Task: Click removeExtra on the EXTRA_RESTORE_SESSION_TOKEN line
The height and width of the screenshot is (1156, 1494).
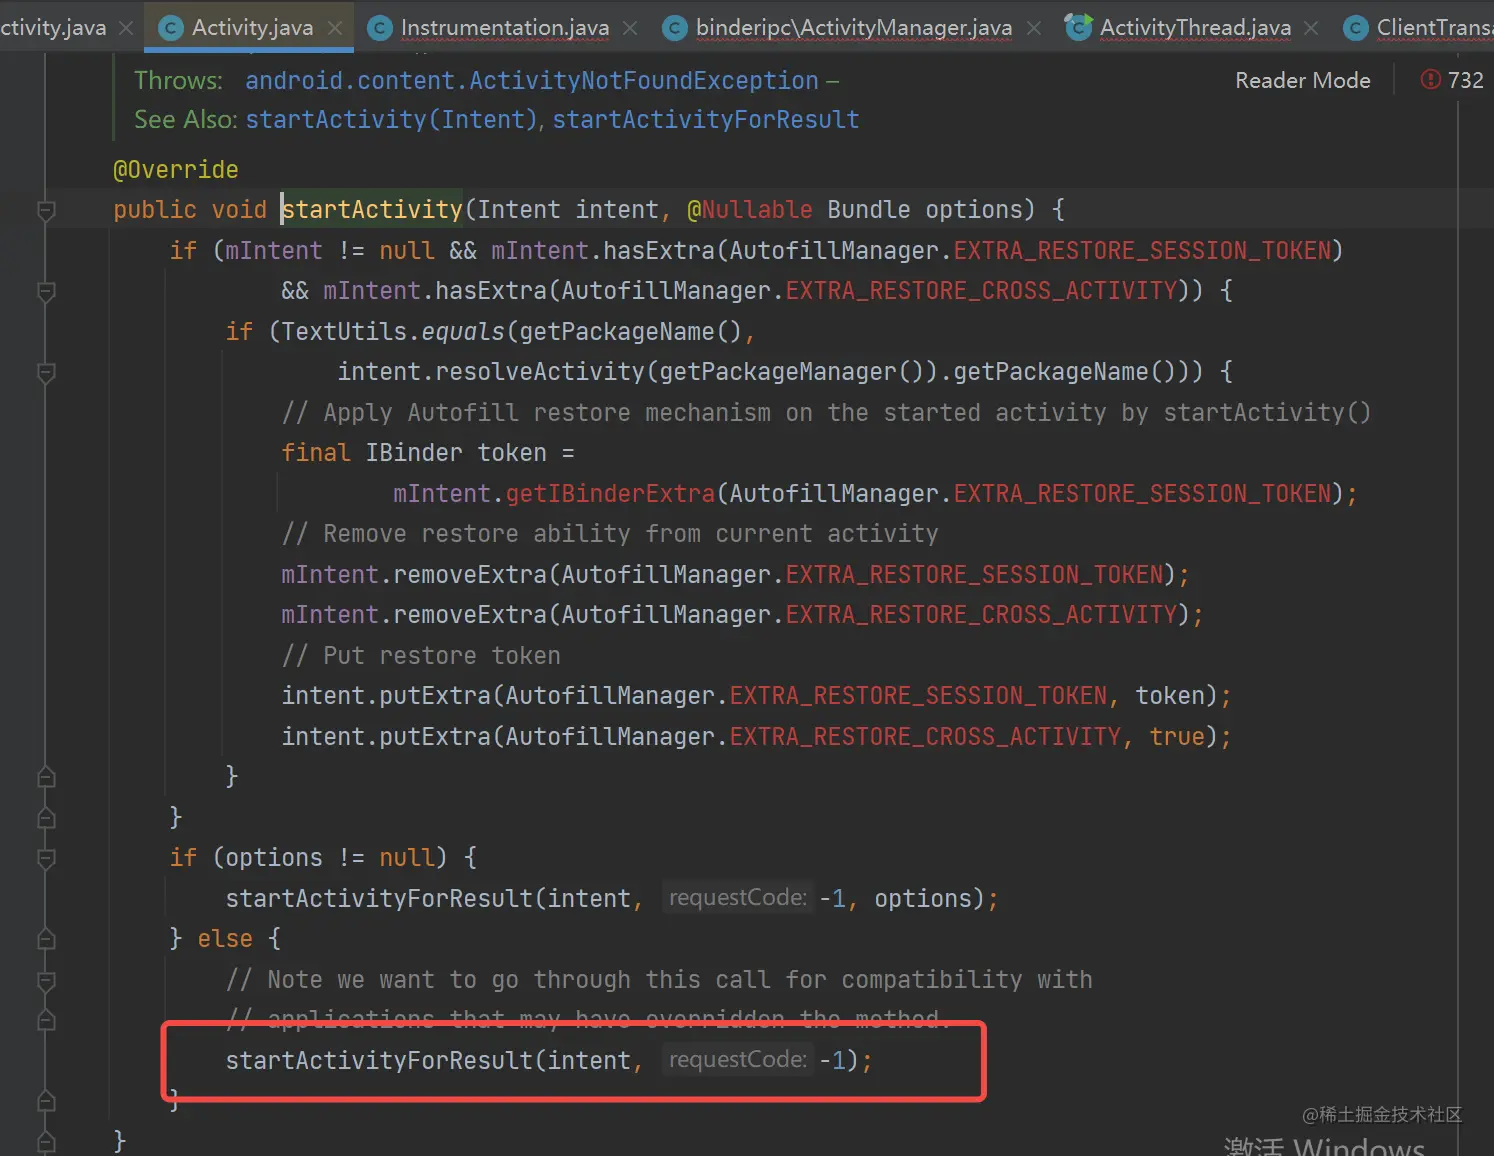Action: 470,575
